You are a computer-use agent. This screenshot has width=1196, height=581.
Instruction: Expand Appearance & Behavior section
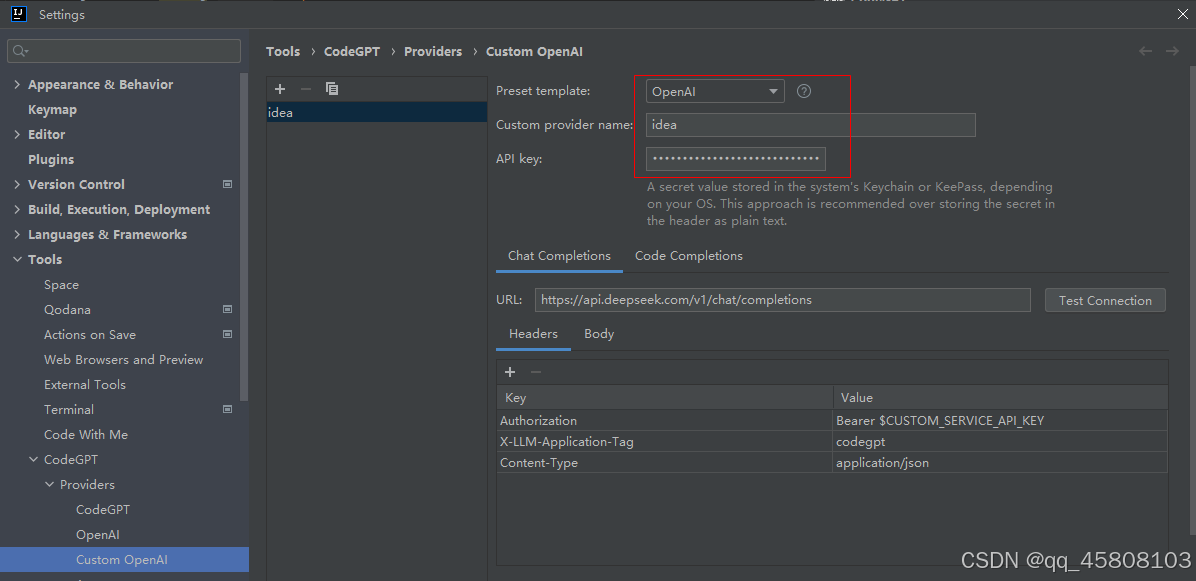pos(17,85)
